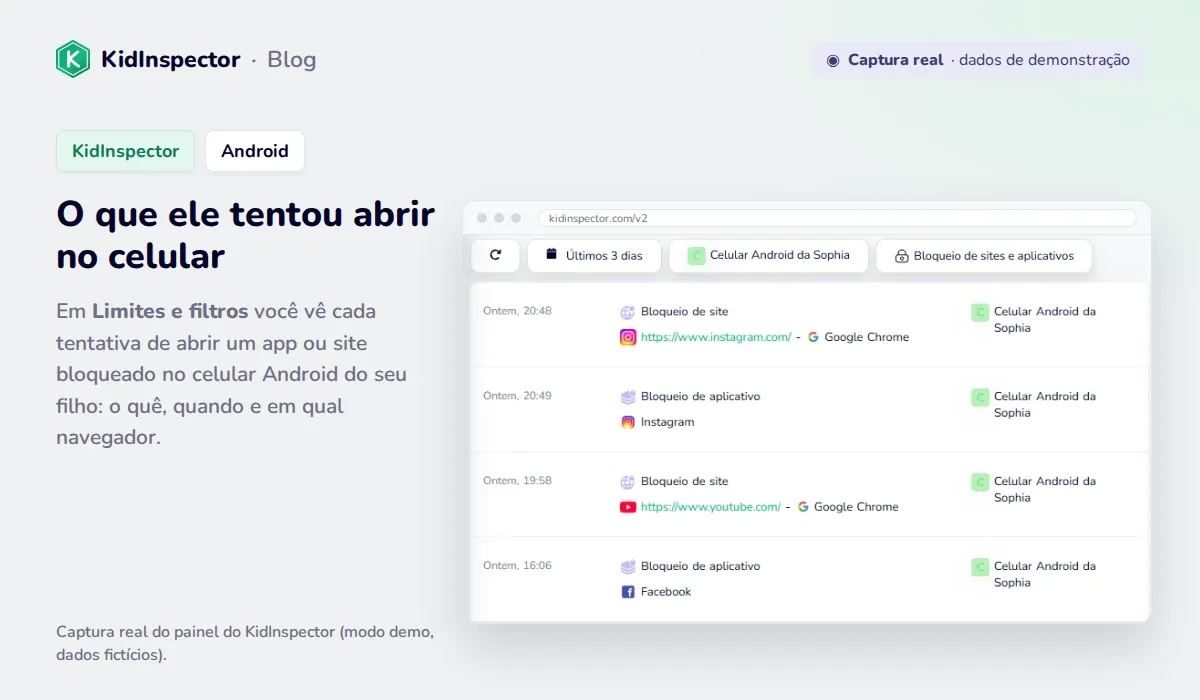The width and height of the screenshot is (1200, 700).
Task: Click the kidinspector.com/v2 address bar
Action: pyautogui.click(x=837, y=218)
